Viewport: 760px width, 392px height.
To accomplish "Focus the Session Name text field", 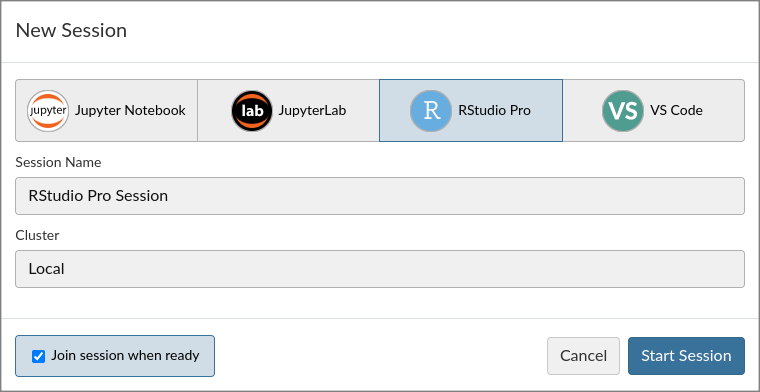I will (x=380, y=196).
